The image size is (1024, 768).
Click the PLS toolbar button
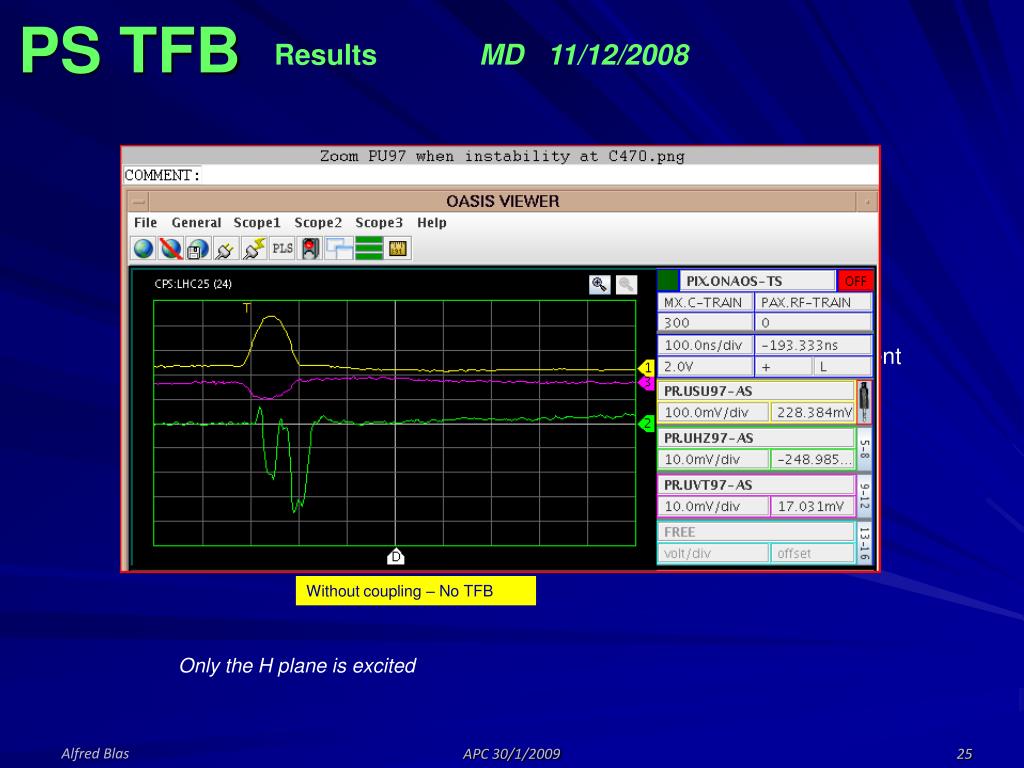(282, 249)
